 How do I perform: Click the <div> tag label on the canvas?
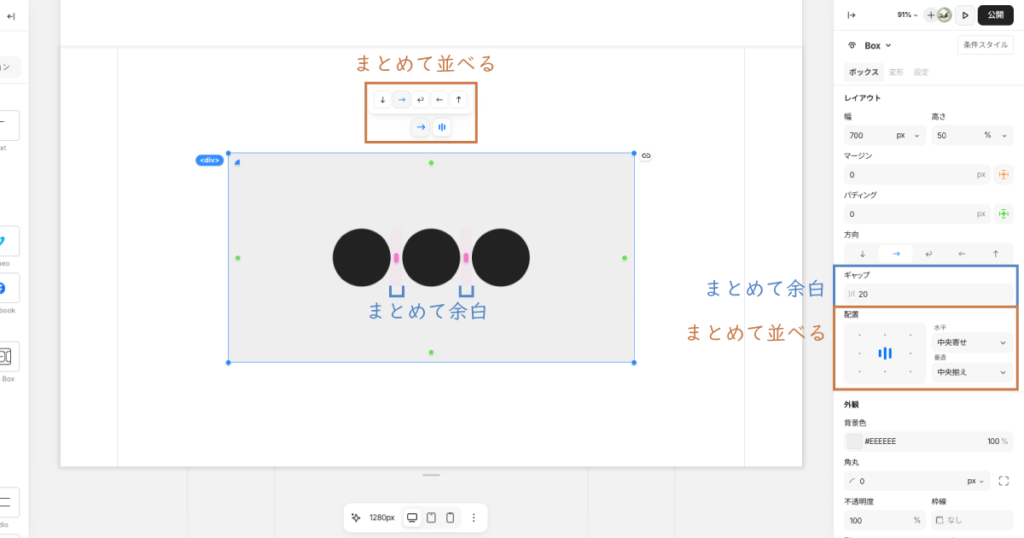pos(209,160)
